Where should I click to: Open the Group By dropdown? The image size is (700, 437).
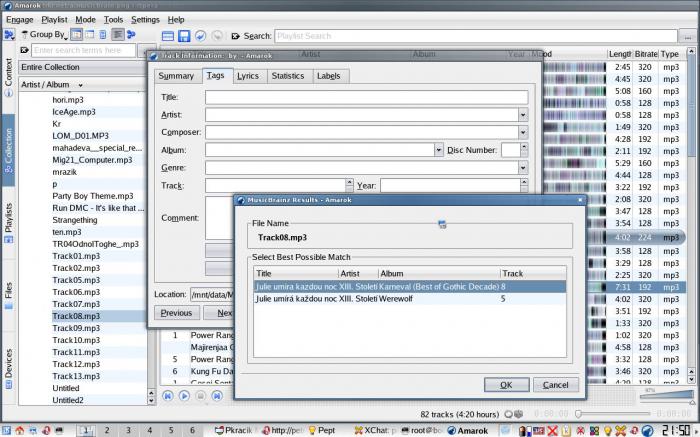coord(45,34)
